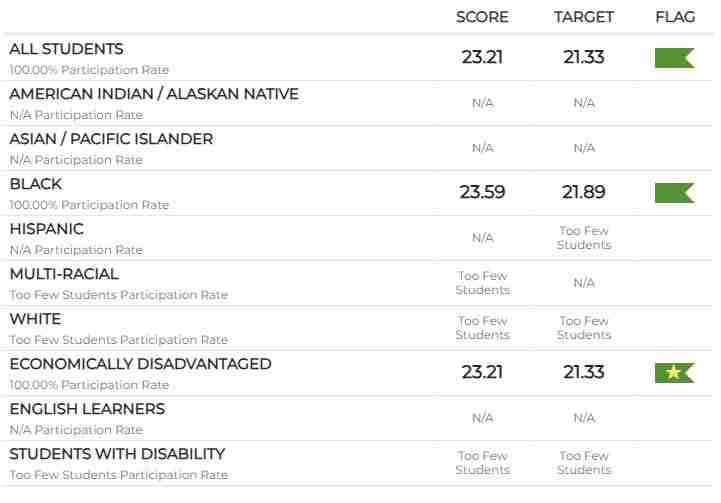Select the WHITE subgroup label

point(35,319)
